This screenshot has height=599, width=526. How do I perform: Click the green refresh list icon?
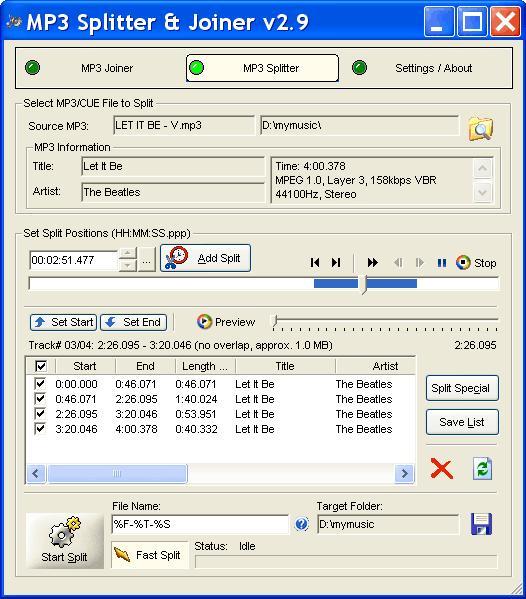pyautogui.click(x=482, y=469)
